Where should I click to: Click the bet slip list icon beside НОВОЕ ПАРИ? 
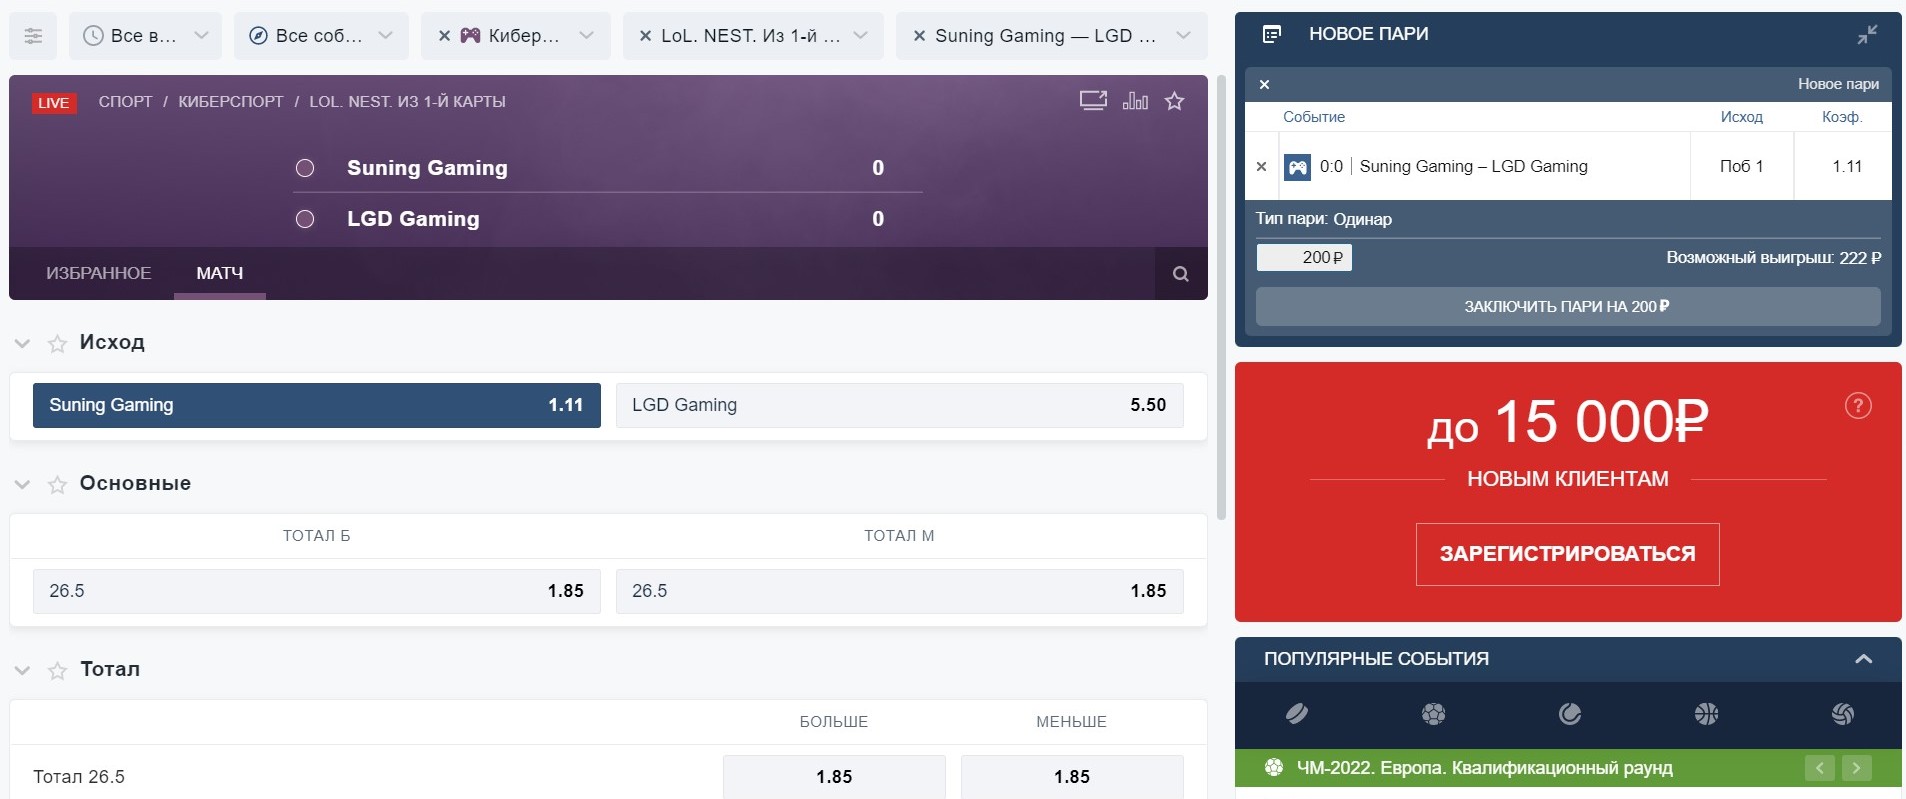click(x=1272, y=34)
